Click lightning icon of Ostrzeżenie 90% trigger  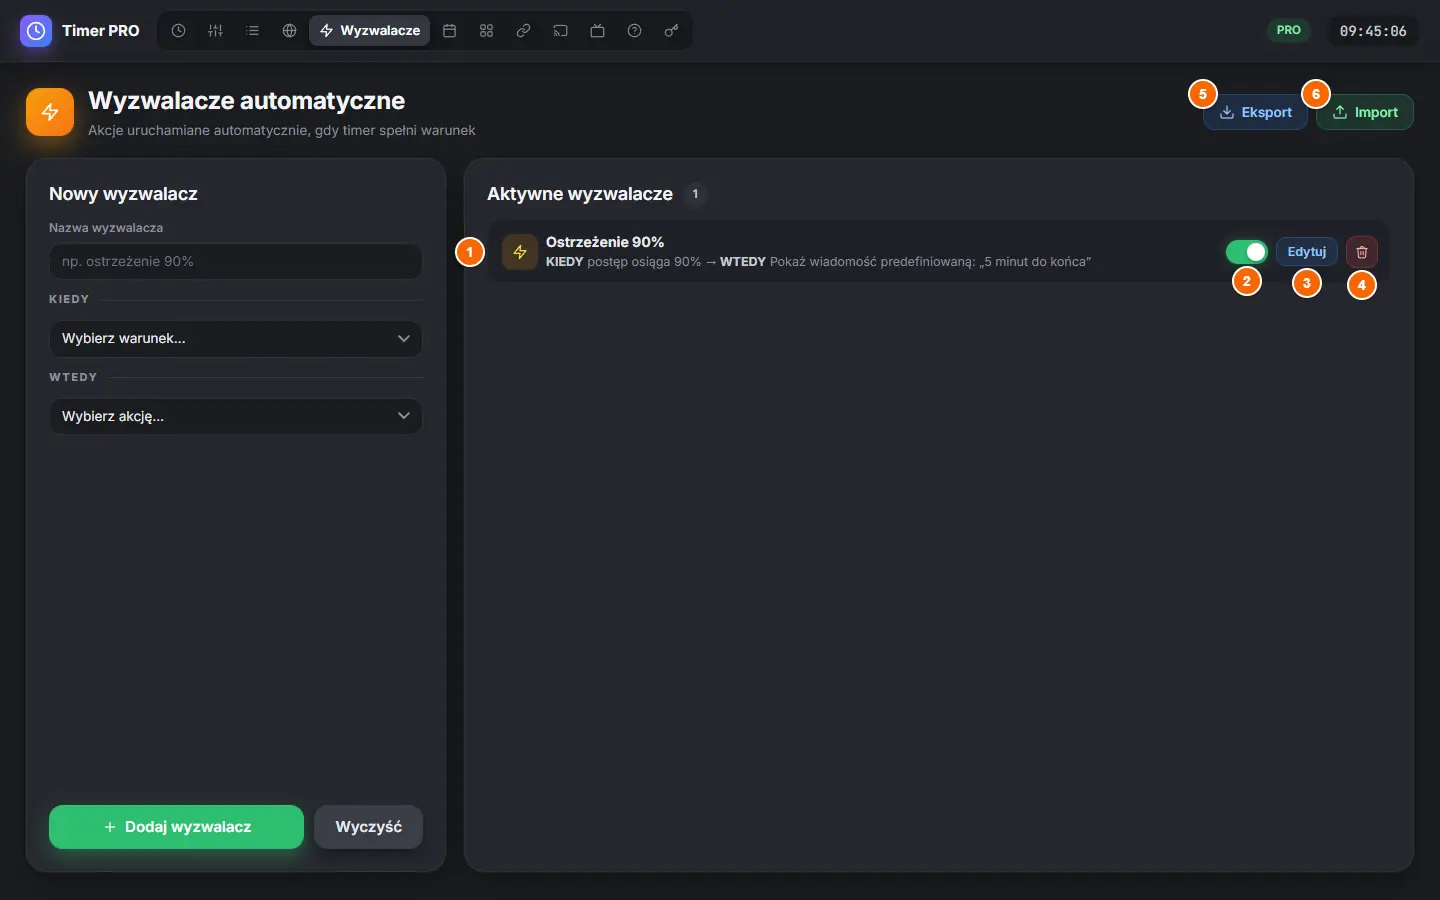pyautogui.click(x=520, y=252)
